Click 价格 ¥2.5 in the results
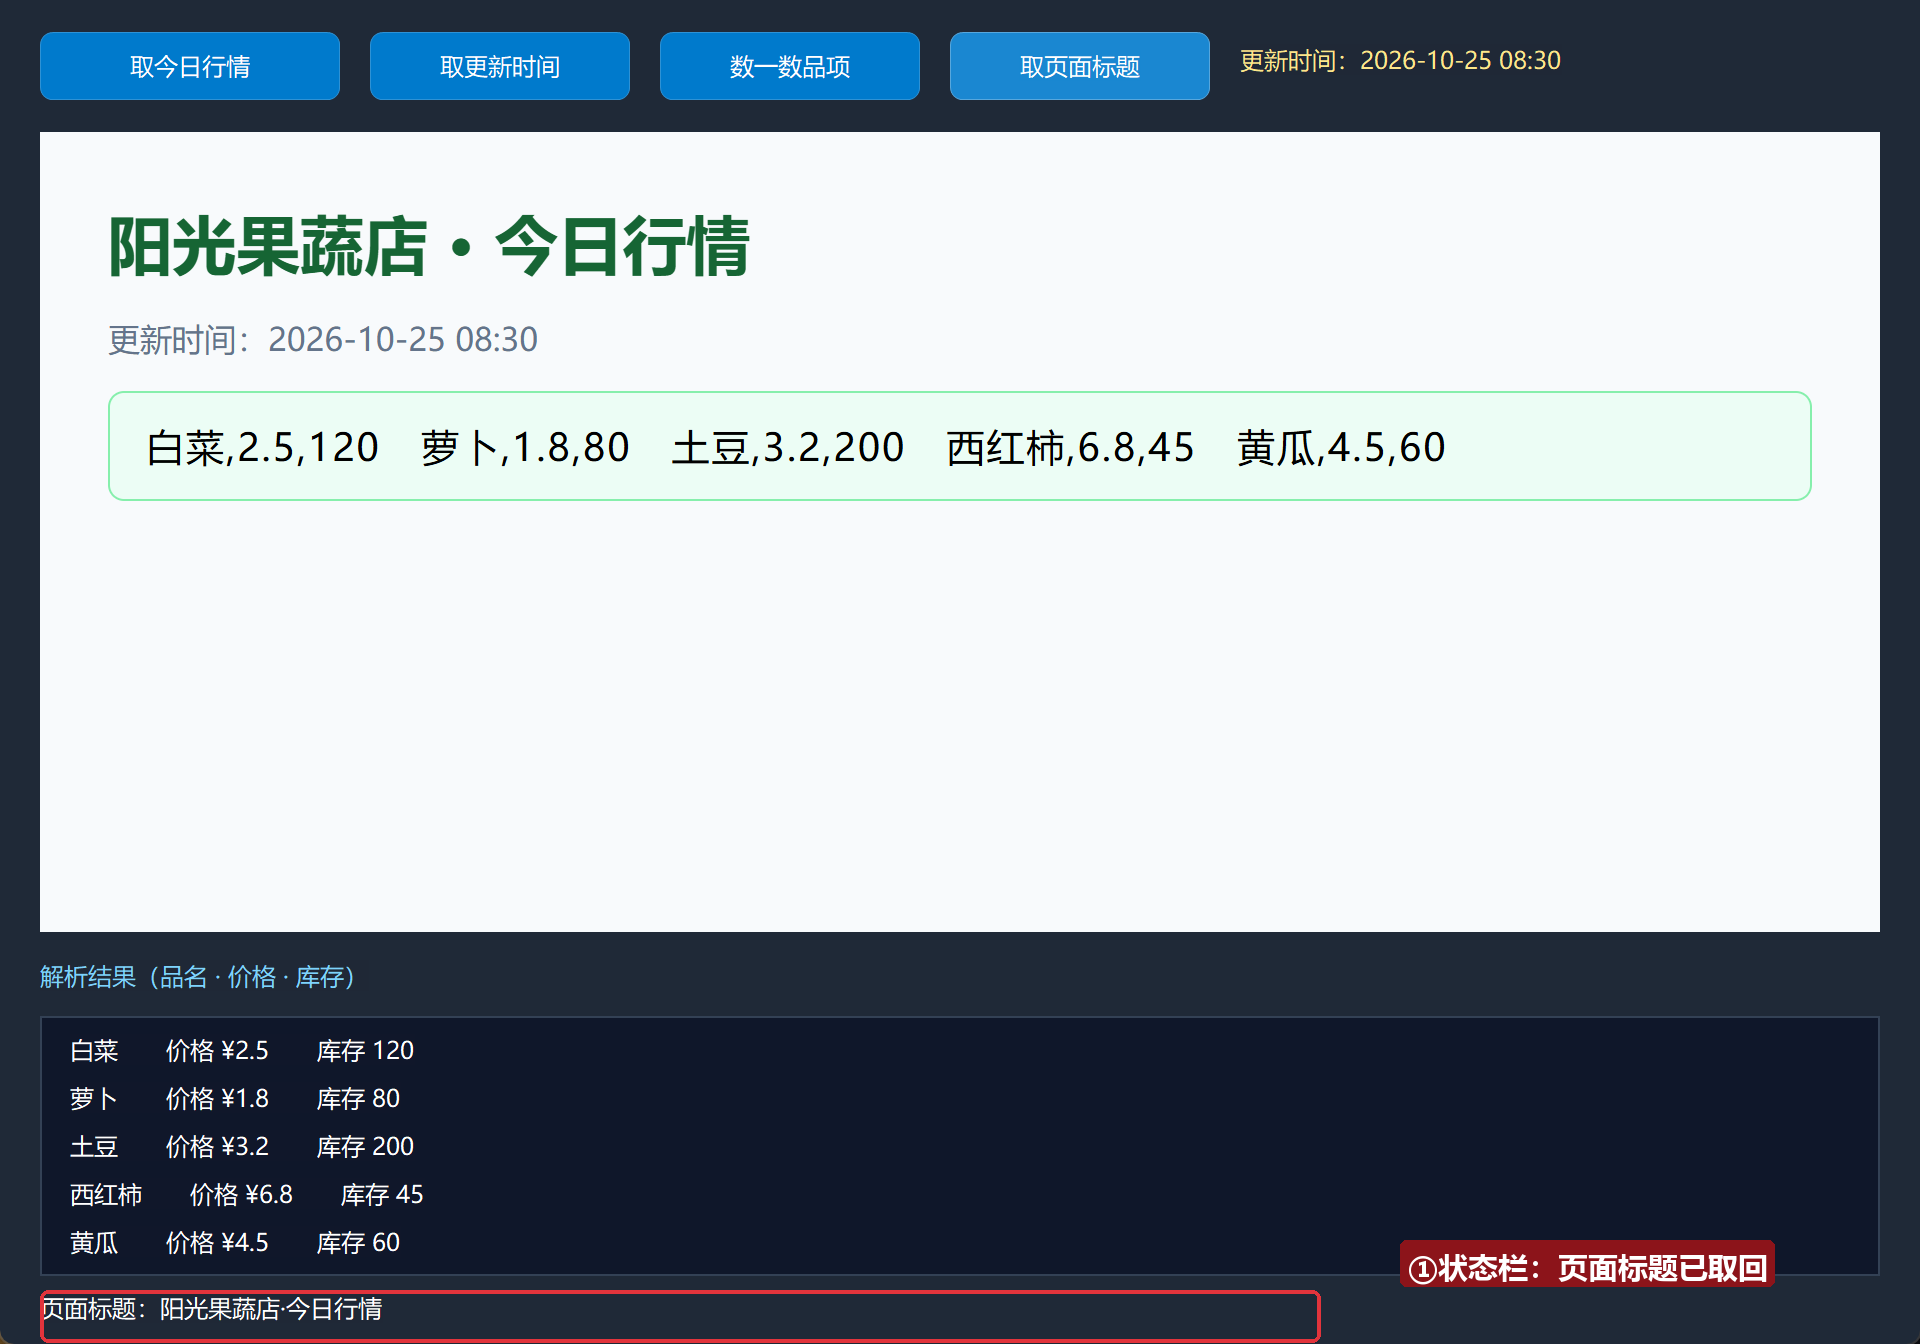The height and width of the screenshot is (1344, 1920). coord(217,1051)
